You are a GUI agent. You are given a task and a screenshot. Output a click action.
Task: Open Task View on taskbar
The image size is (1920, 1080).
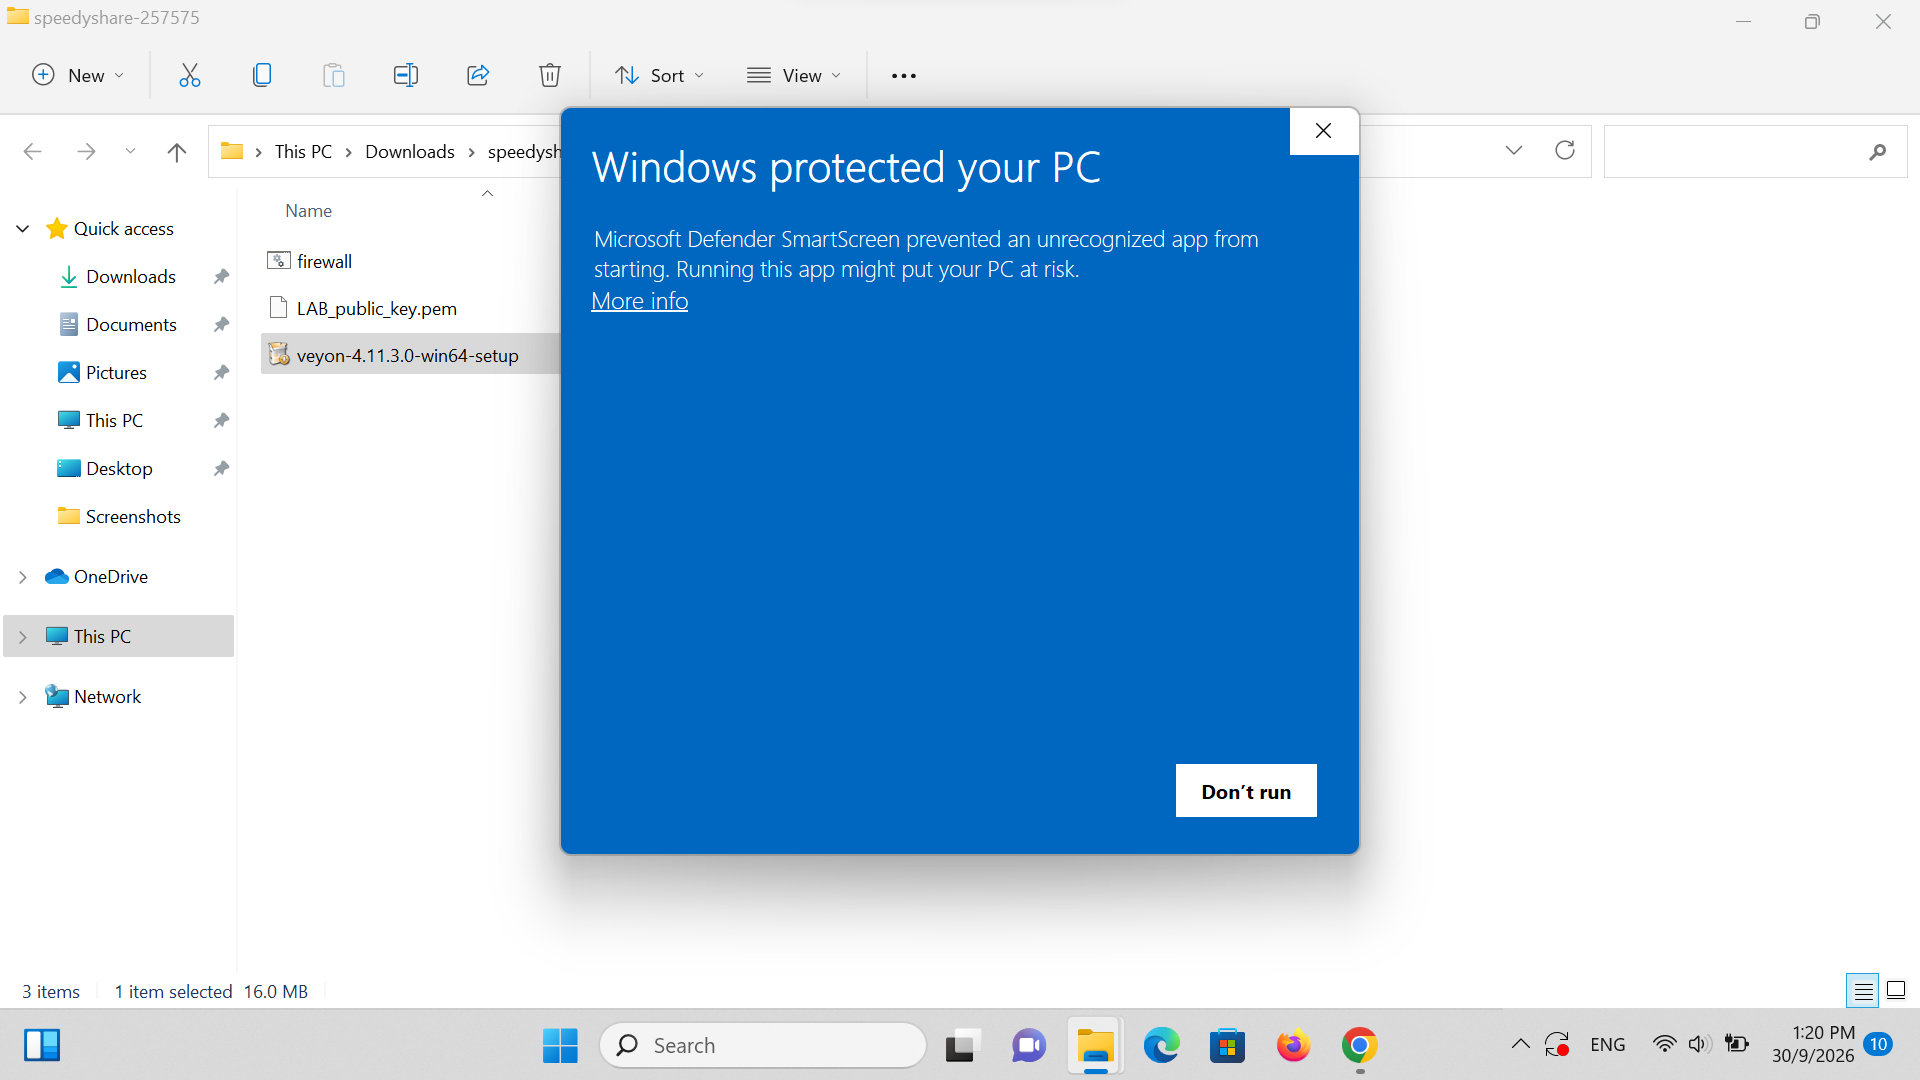point(961,1046)
